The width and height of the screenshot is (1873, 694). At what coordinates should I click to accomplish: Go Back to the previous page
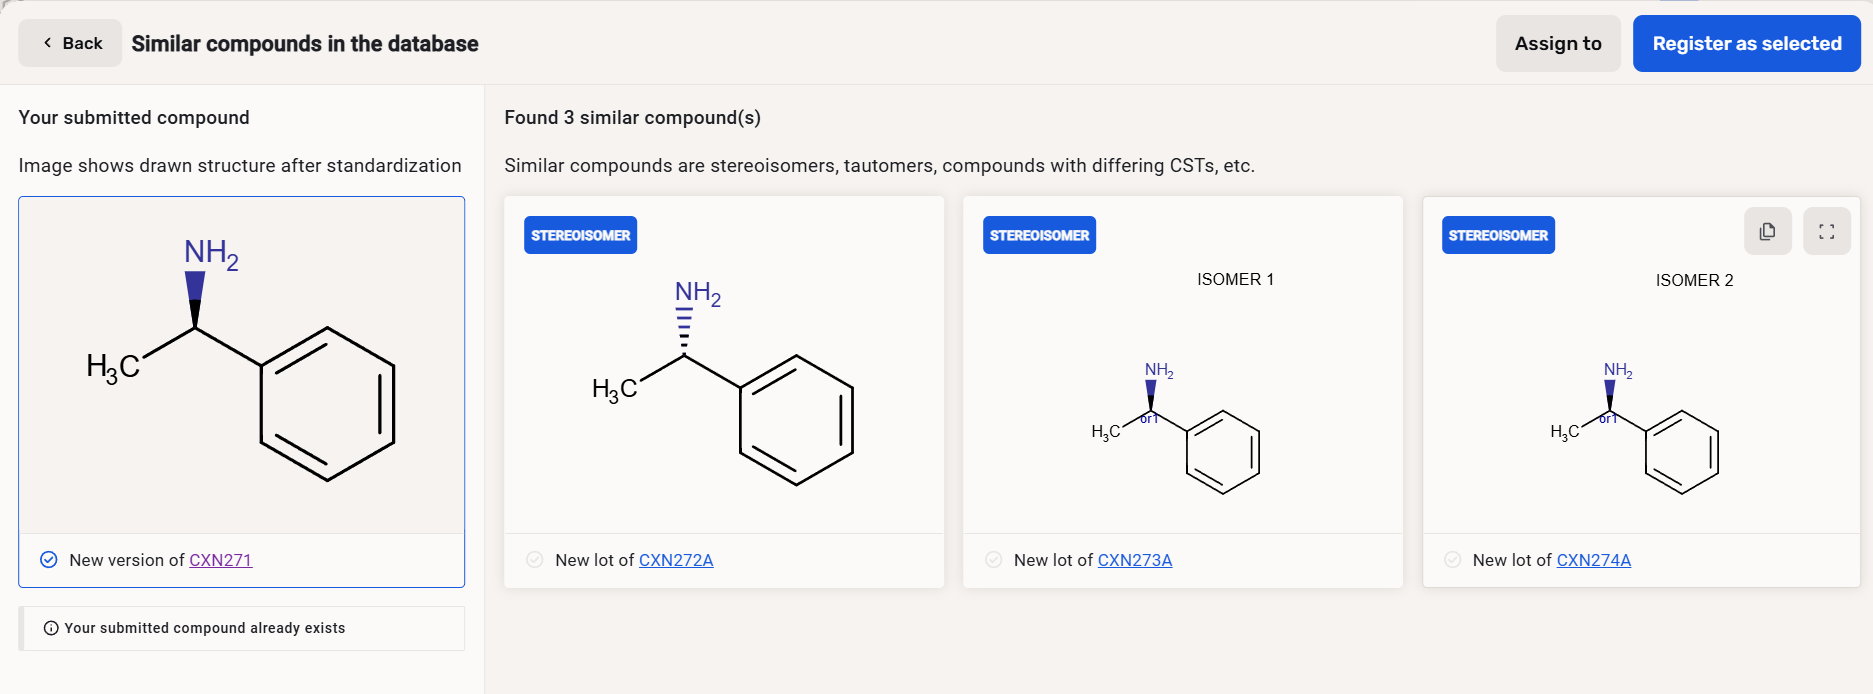70,43
